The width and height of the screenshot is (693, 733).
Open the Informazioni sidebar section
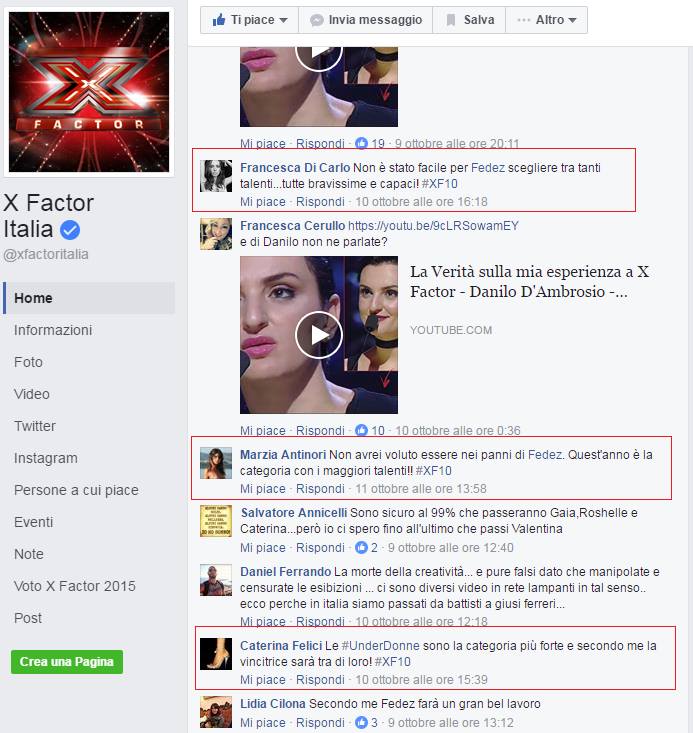tap(53, 330)
